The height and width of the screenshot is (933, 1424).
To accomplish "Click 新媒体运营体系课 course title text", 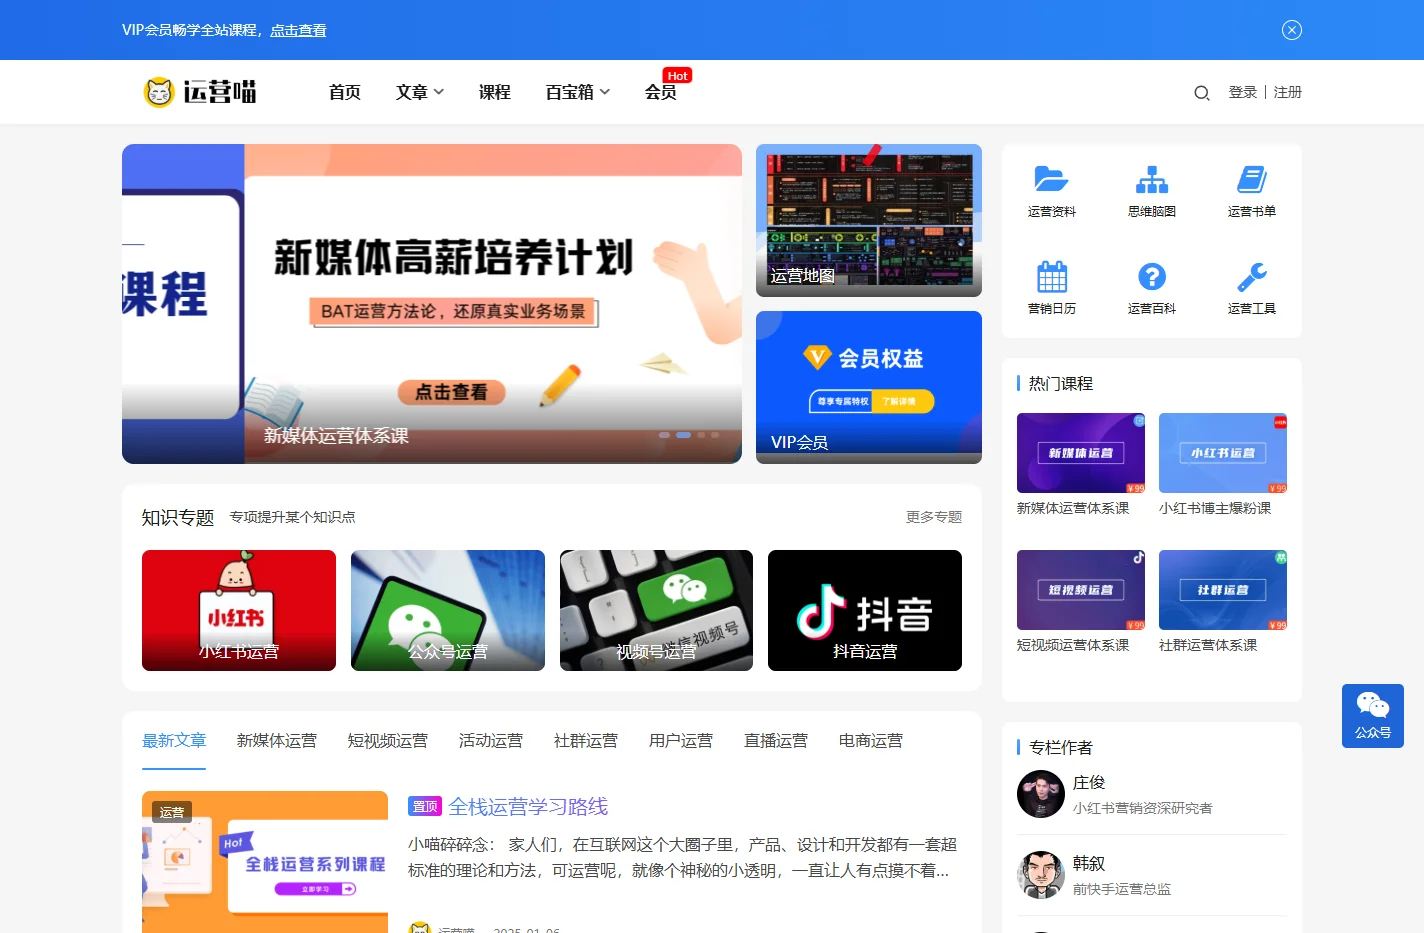I will click(1073, 508).
